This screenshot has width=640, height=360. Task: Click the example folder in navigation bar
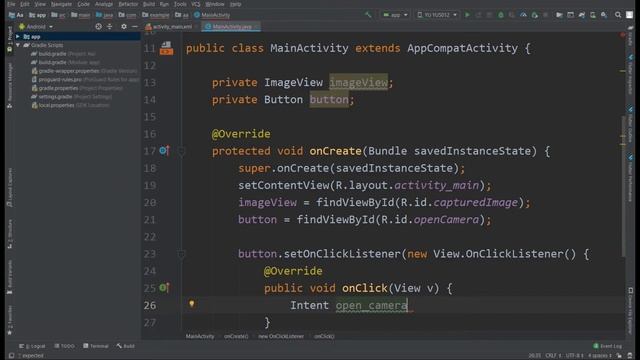point(156,15)
